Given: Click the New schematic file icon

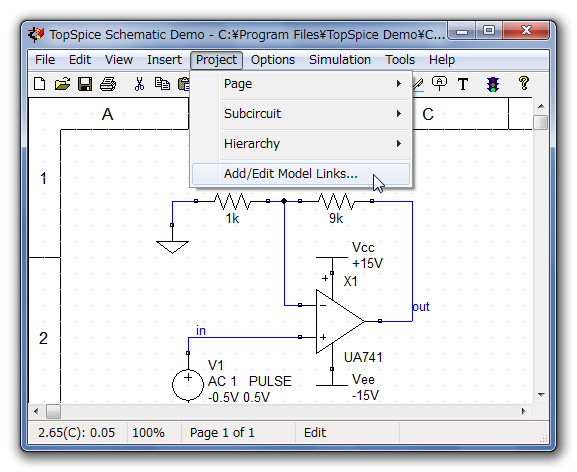Looking at the screenshot, I should (40, 84).
